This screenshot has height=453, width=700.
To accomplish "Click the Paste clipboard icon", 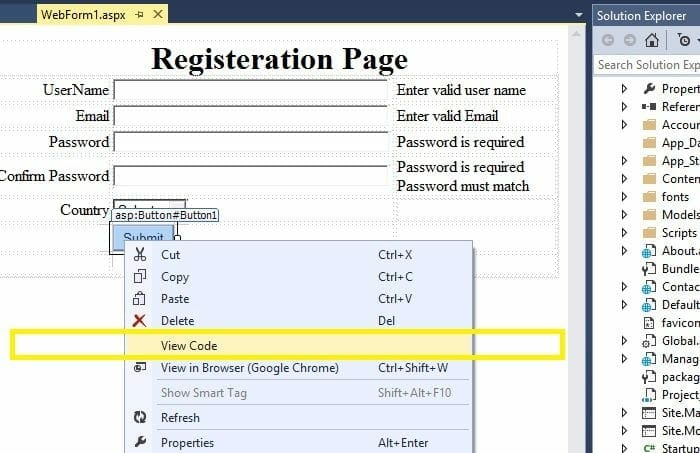I will tap(140, 299).
